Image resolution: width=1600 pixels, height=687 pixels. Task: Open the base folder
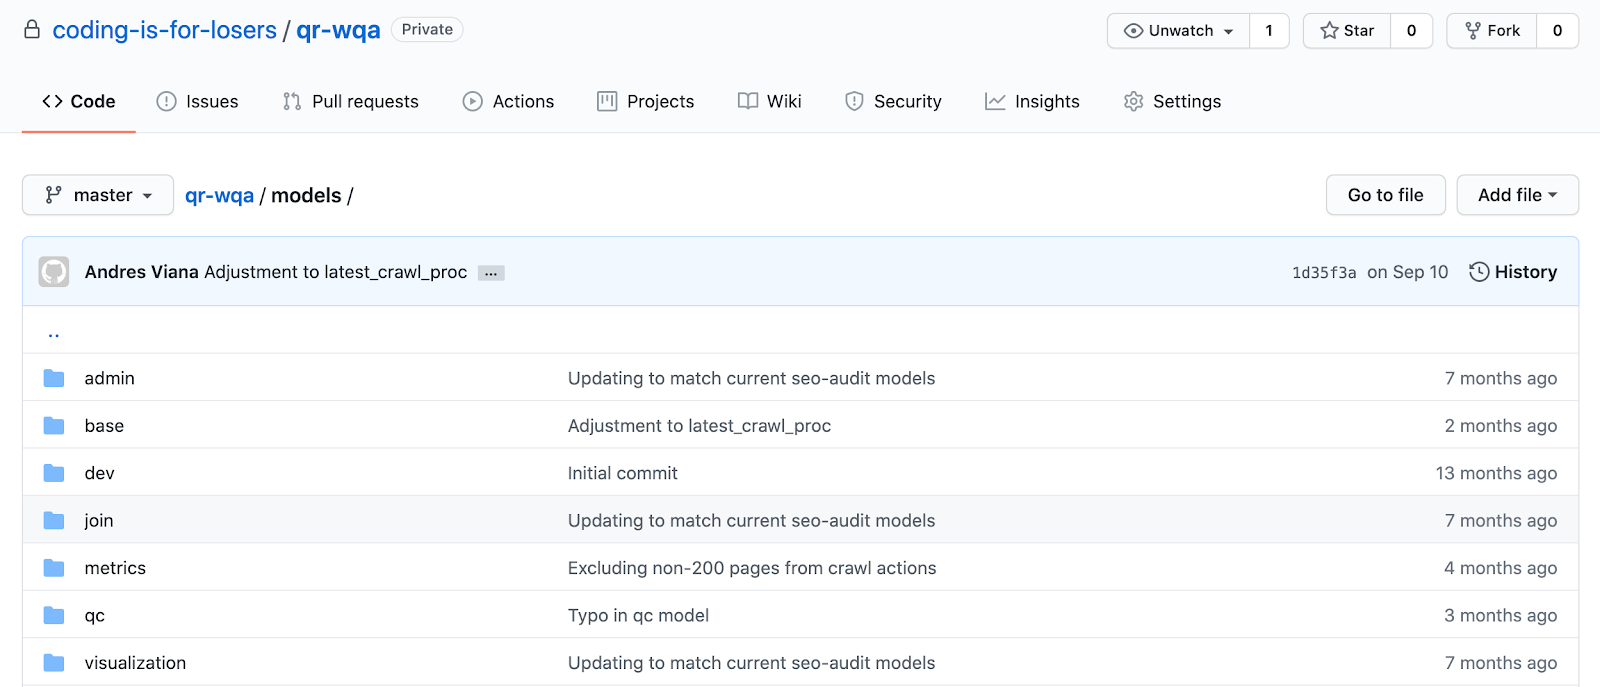click(104, 426)
